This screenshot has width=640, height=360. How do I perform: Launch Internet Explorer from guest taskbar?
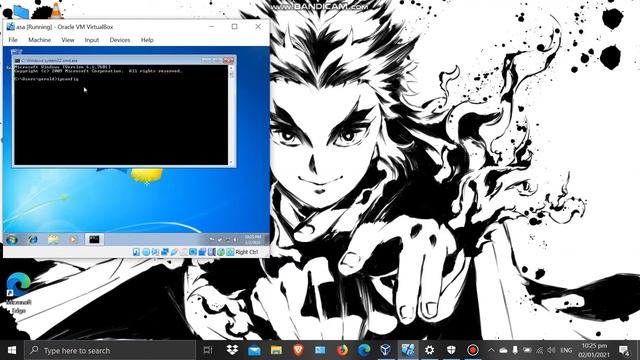(33, 240)
